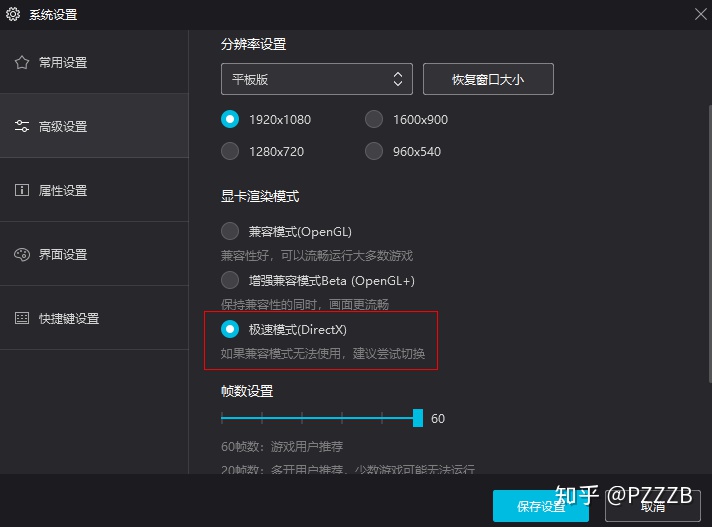Click the sliders icon beside 高级设置

coord(22,126)
